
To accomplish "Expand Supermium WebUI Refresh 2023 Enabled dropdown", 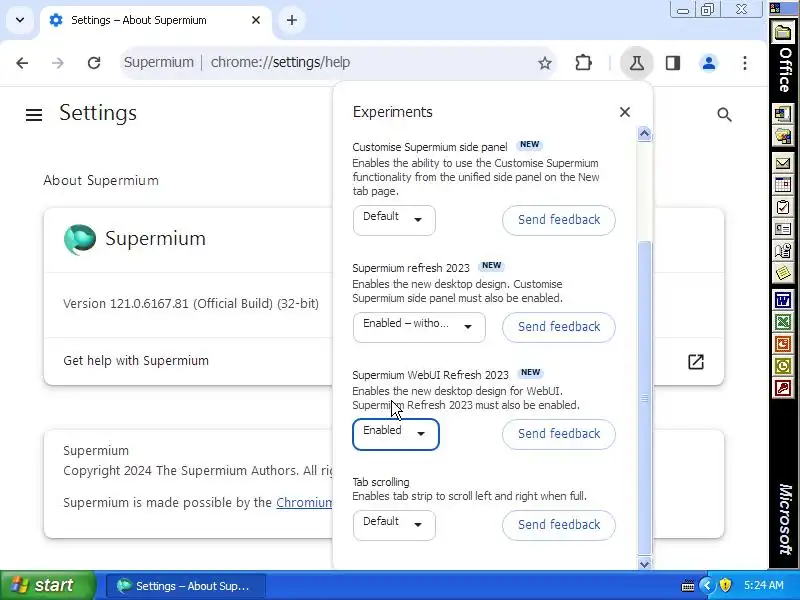I will (395, 434).
